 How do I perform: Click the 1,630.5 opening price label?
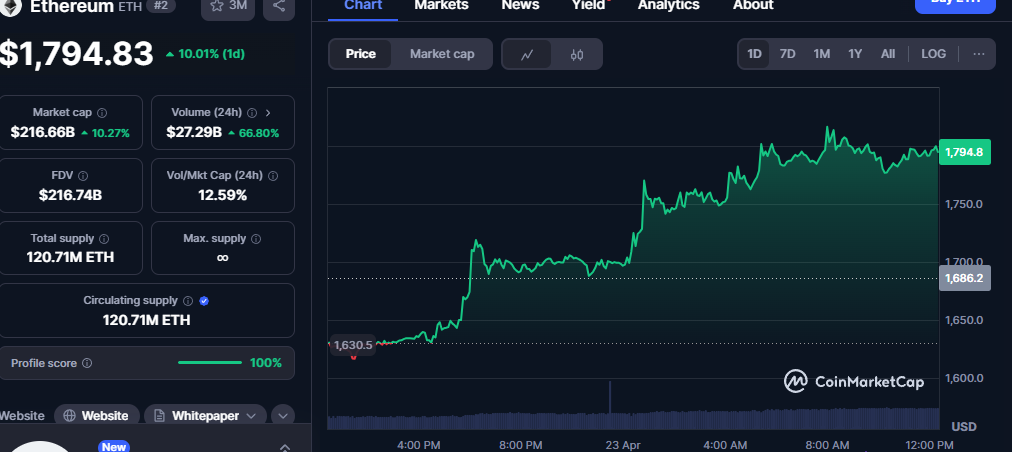click(352, 345)
